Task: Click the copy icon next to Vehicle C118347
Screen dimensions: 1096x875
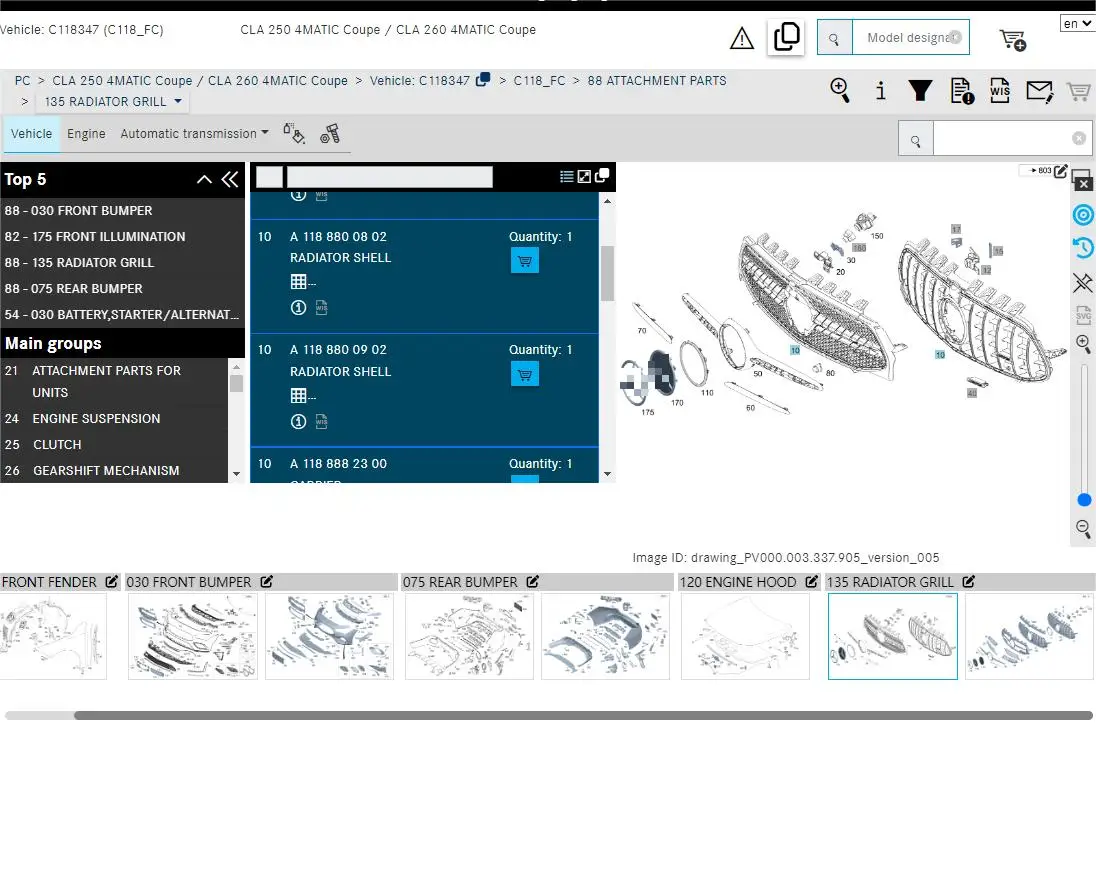Action: tap(482, 79)
